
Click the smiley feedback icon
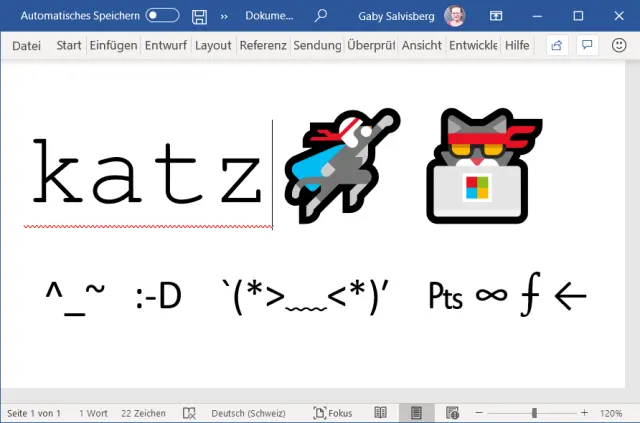[619, 45]
